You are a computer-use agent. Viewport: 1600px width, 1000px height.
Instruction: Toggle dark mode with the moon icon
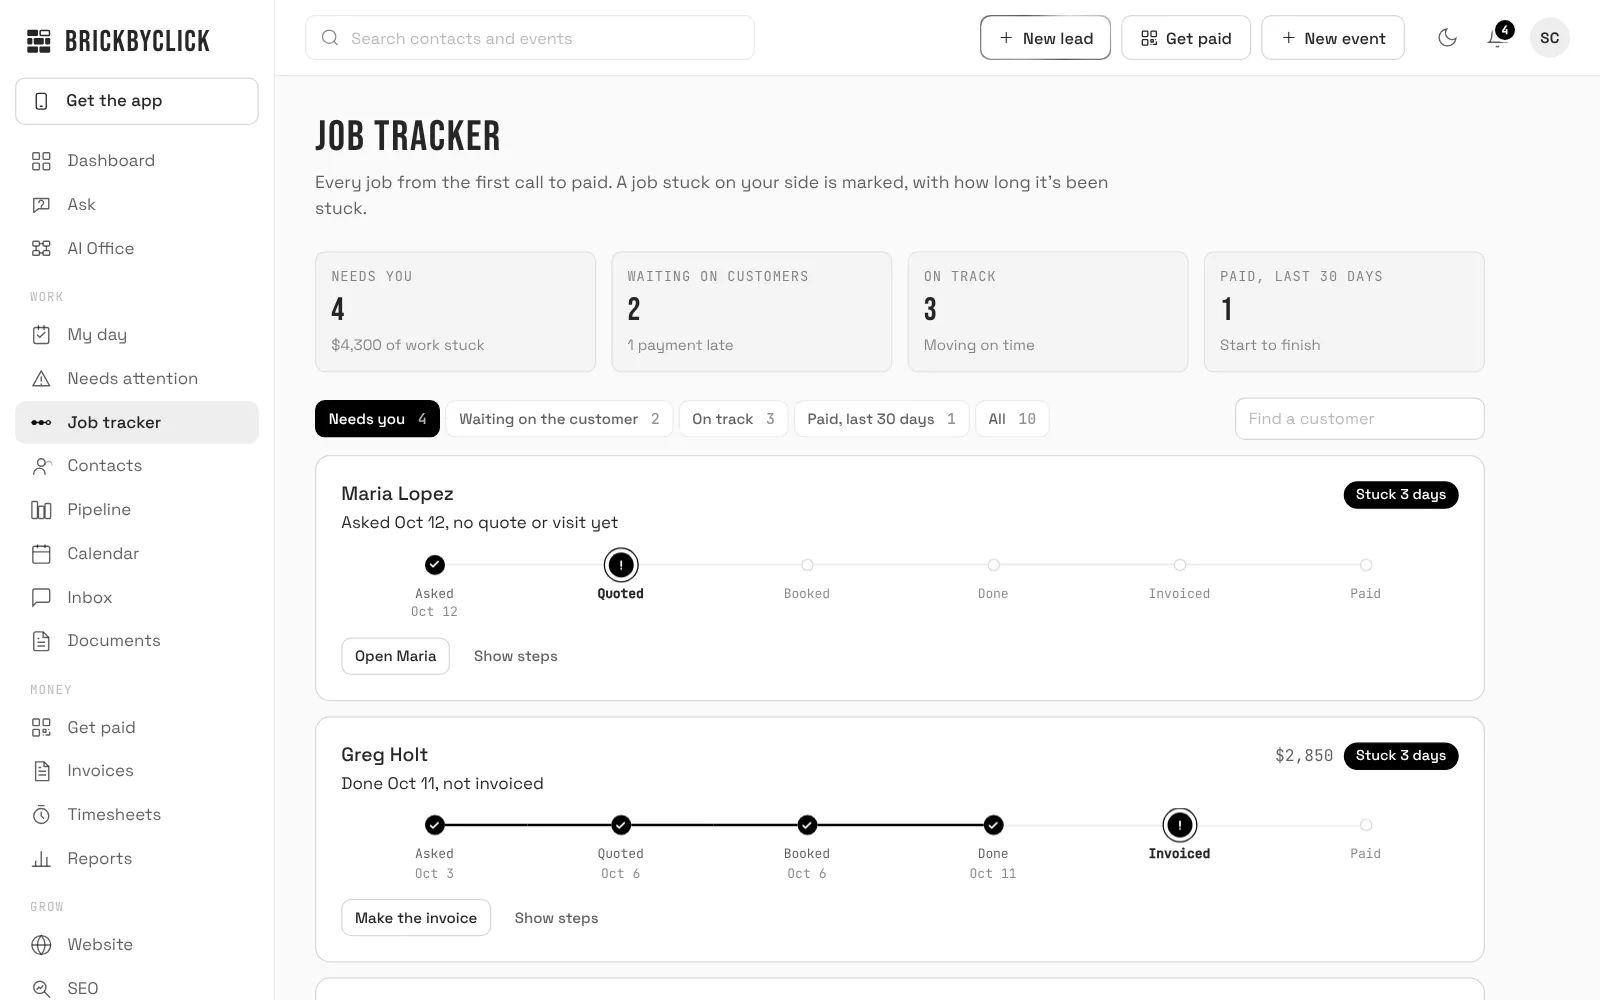[x=1447, y=38]
